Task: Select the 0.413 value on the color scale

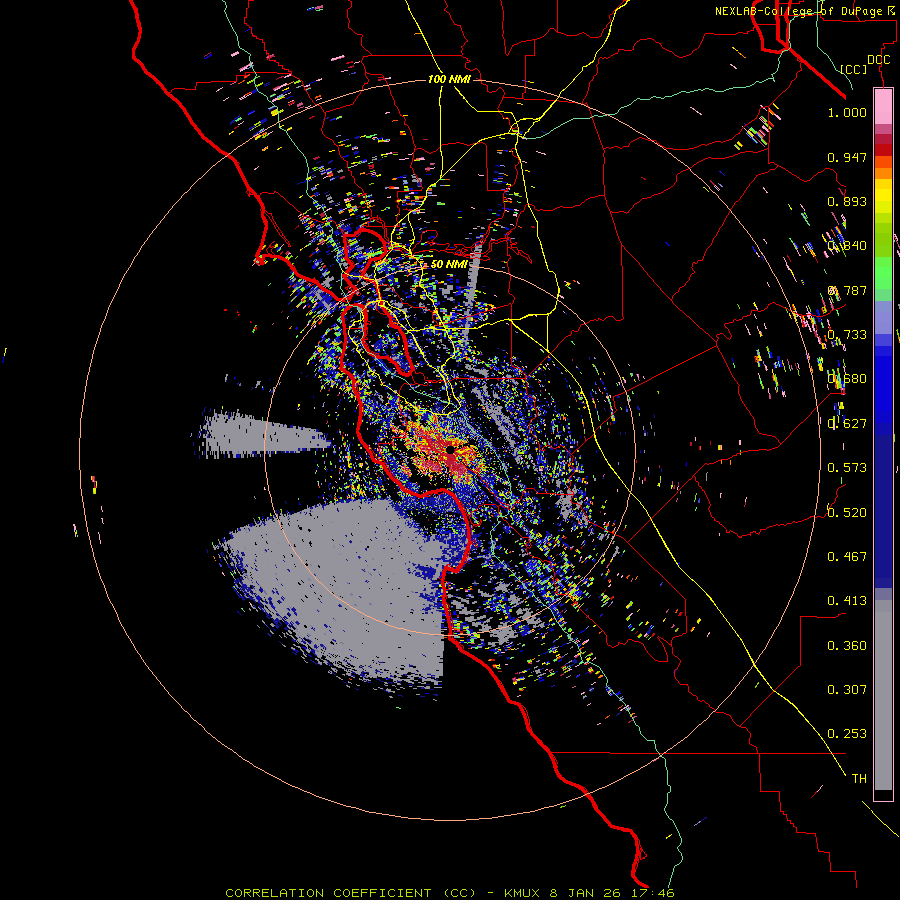Action: tap(847, 601)
